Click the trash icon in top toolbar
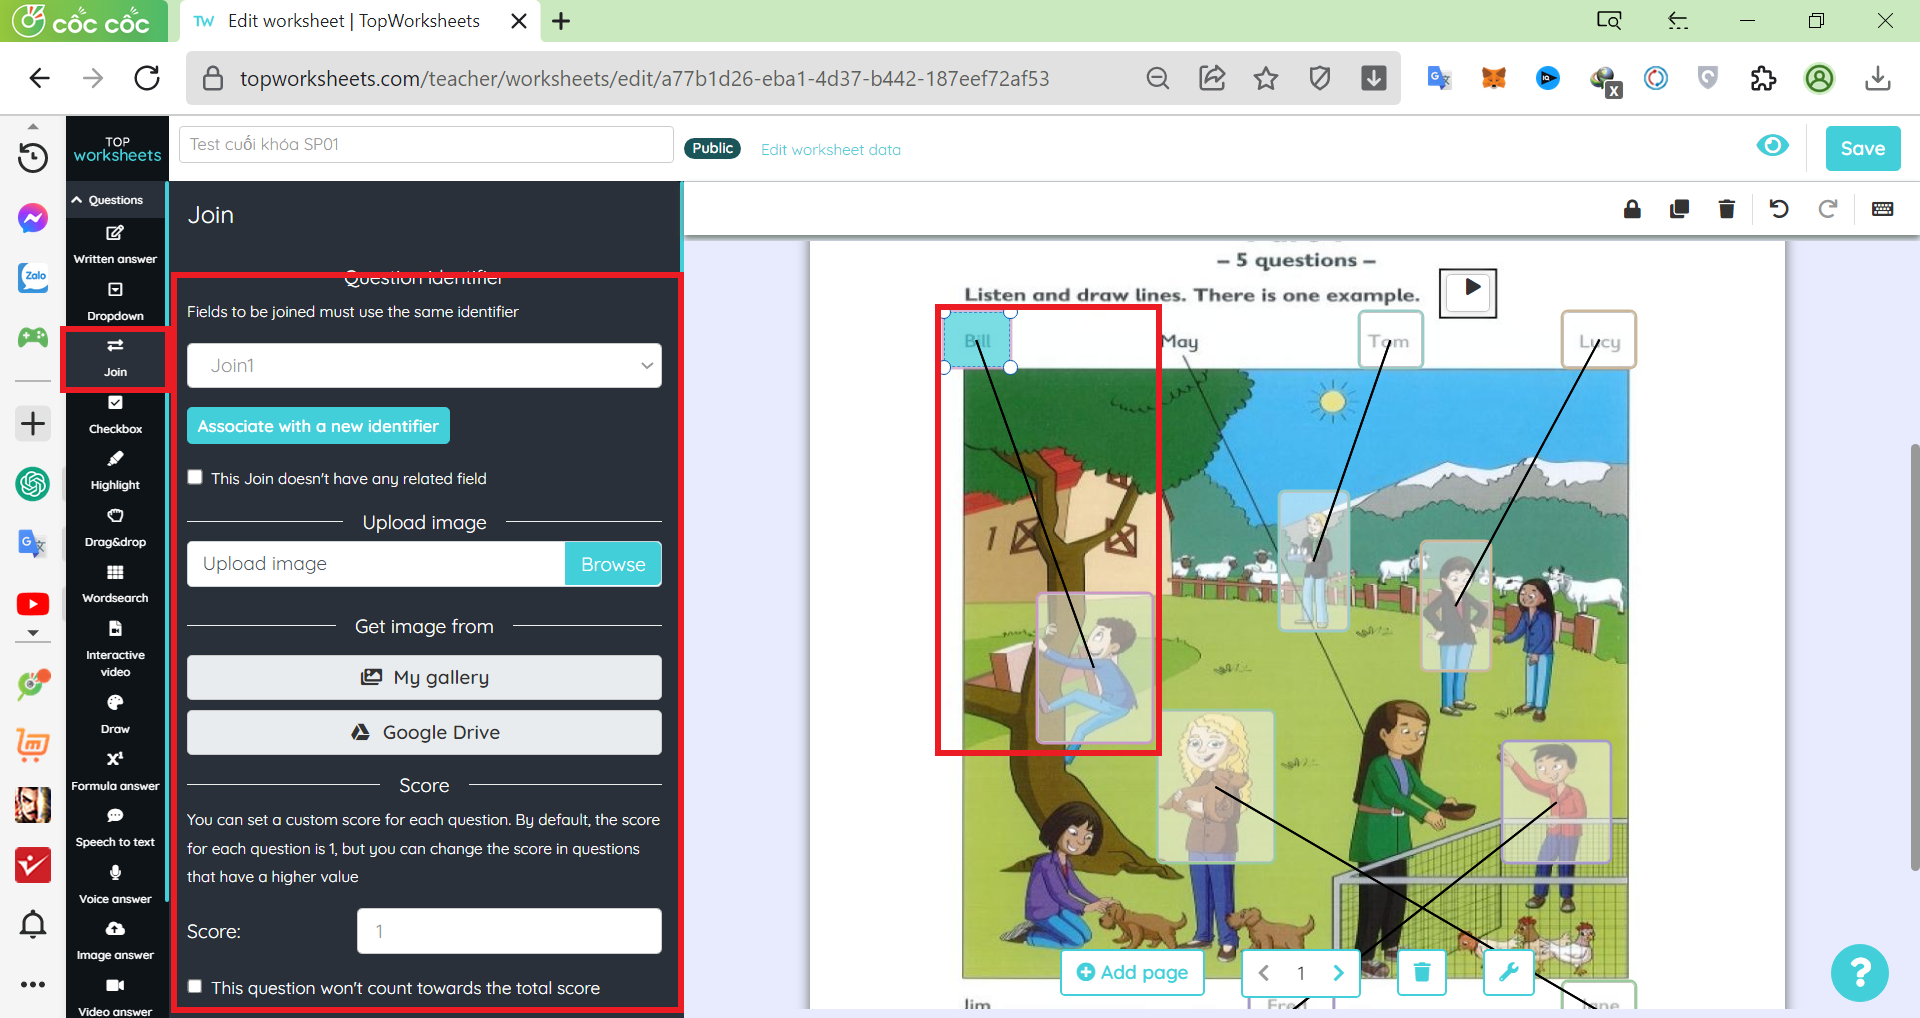Screen dimensions: 1920x1018 (1726, 209)
